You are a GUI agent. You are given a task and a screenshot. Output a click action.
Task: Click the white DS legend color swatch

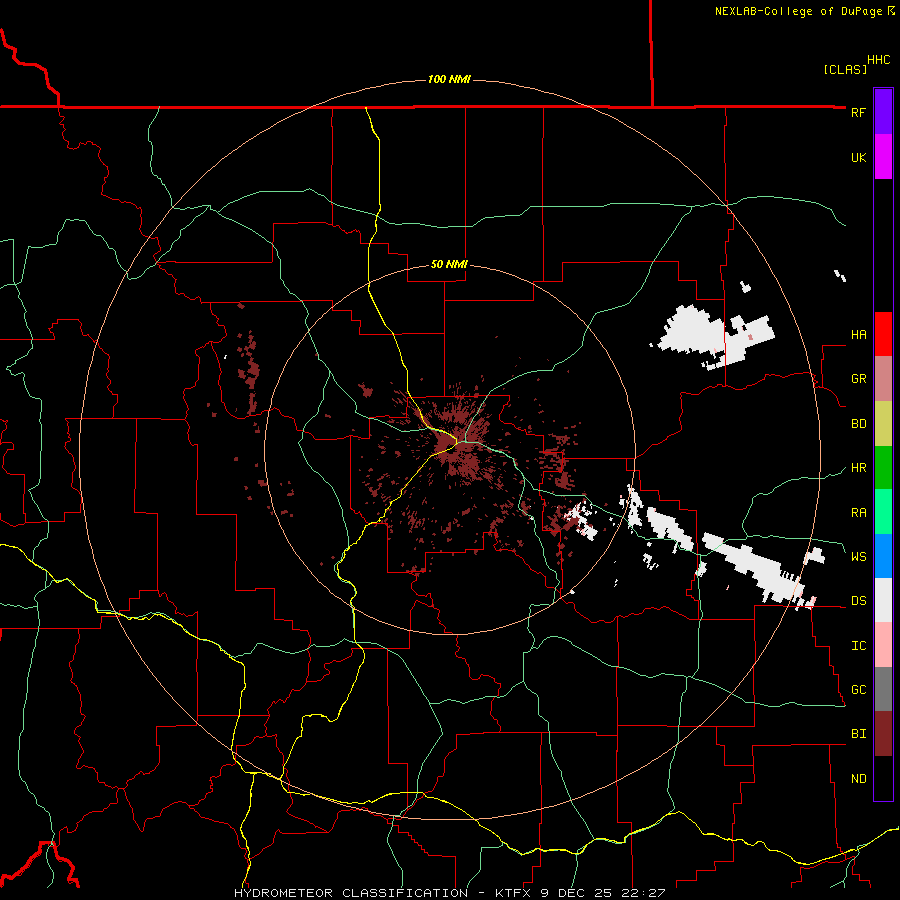pos(883,600)
